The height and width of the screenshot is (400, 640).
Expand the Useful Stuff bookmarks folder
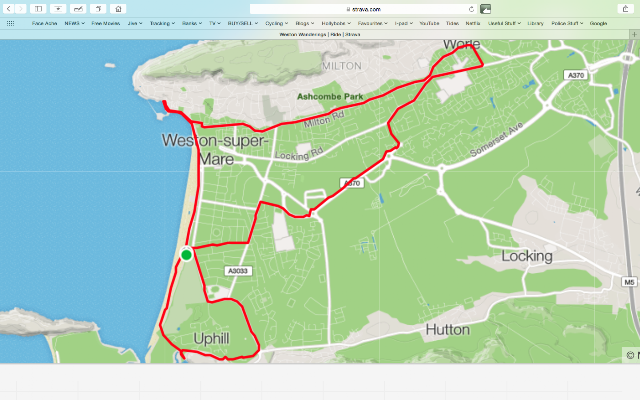tap(504, 23)
